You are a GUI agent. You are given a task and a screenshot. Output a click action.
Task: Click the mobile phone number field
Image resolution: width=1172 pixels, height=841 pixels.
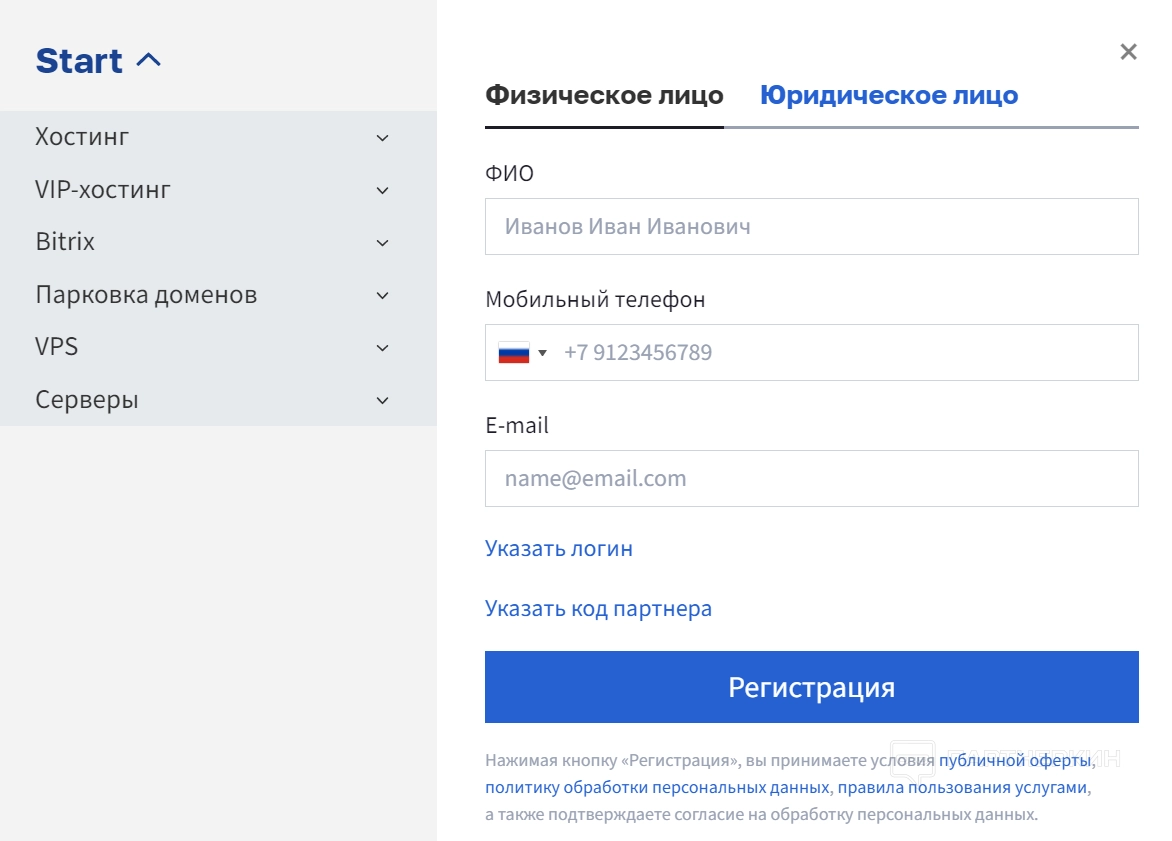click(845, 353)
